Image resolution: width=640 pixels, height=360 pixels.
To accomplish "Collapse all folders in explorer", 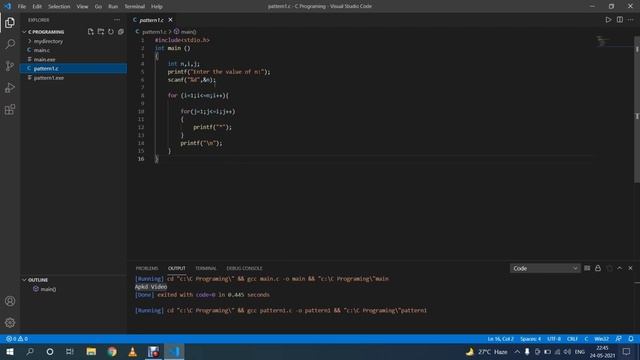I will click(x=121, y=32).
